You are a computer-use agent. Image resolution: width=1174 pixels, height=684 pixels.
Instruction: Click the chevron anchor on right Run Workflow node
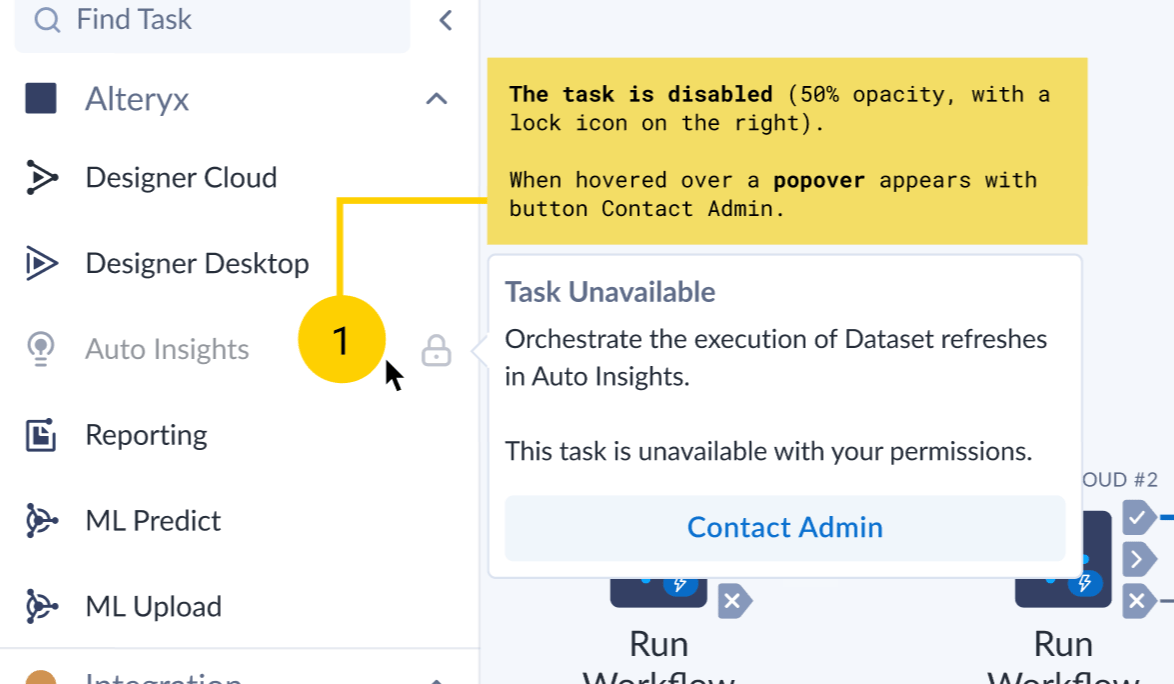[x=1137, y=557]
